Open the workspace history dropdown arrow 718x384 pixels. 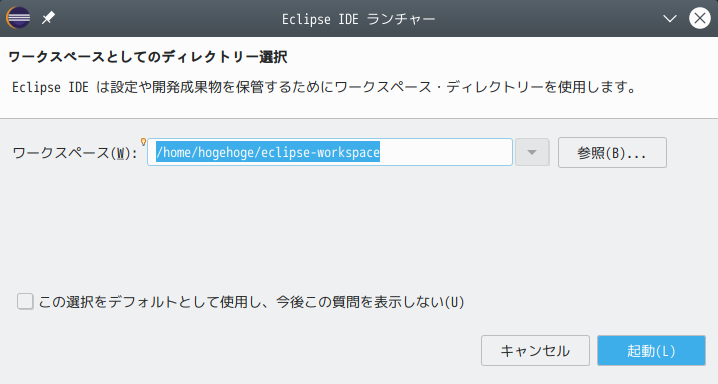point(532,152)
